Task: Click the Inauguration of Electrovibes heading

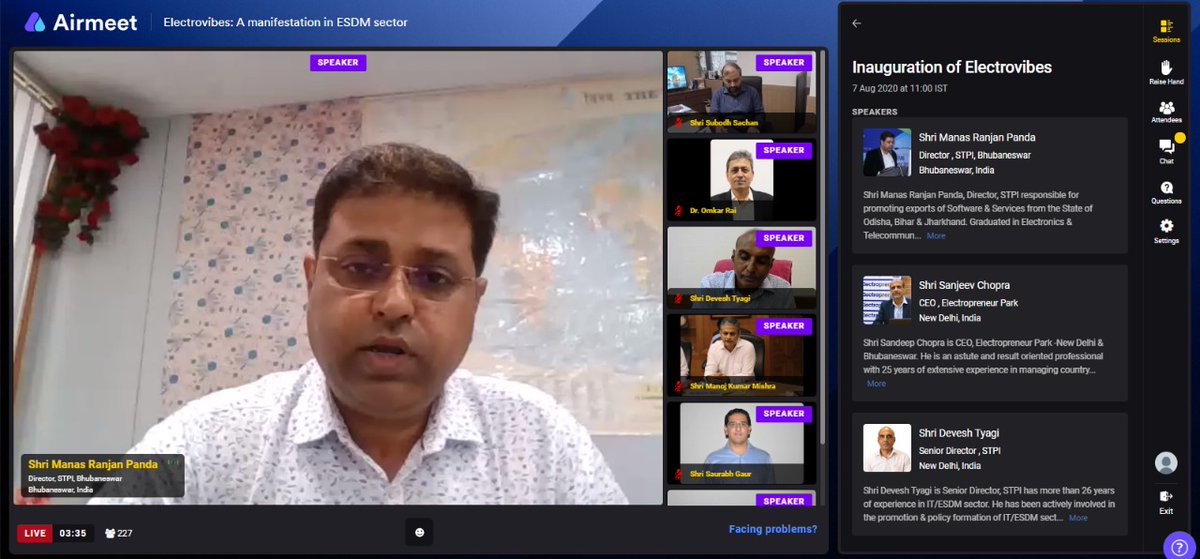Action: click(952, 67)
